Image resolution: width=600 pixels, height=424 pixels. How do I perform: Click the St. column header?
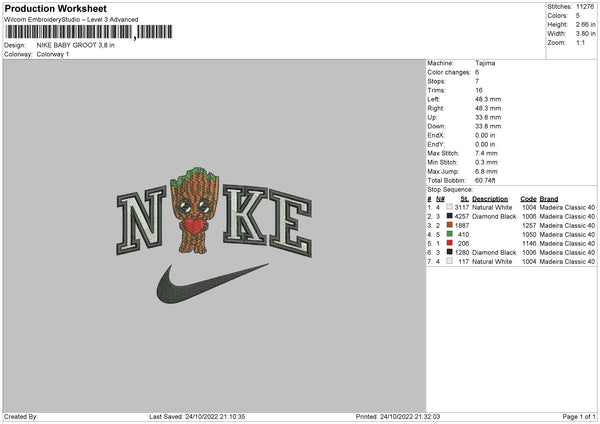(465, 199)
